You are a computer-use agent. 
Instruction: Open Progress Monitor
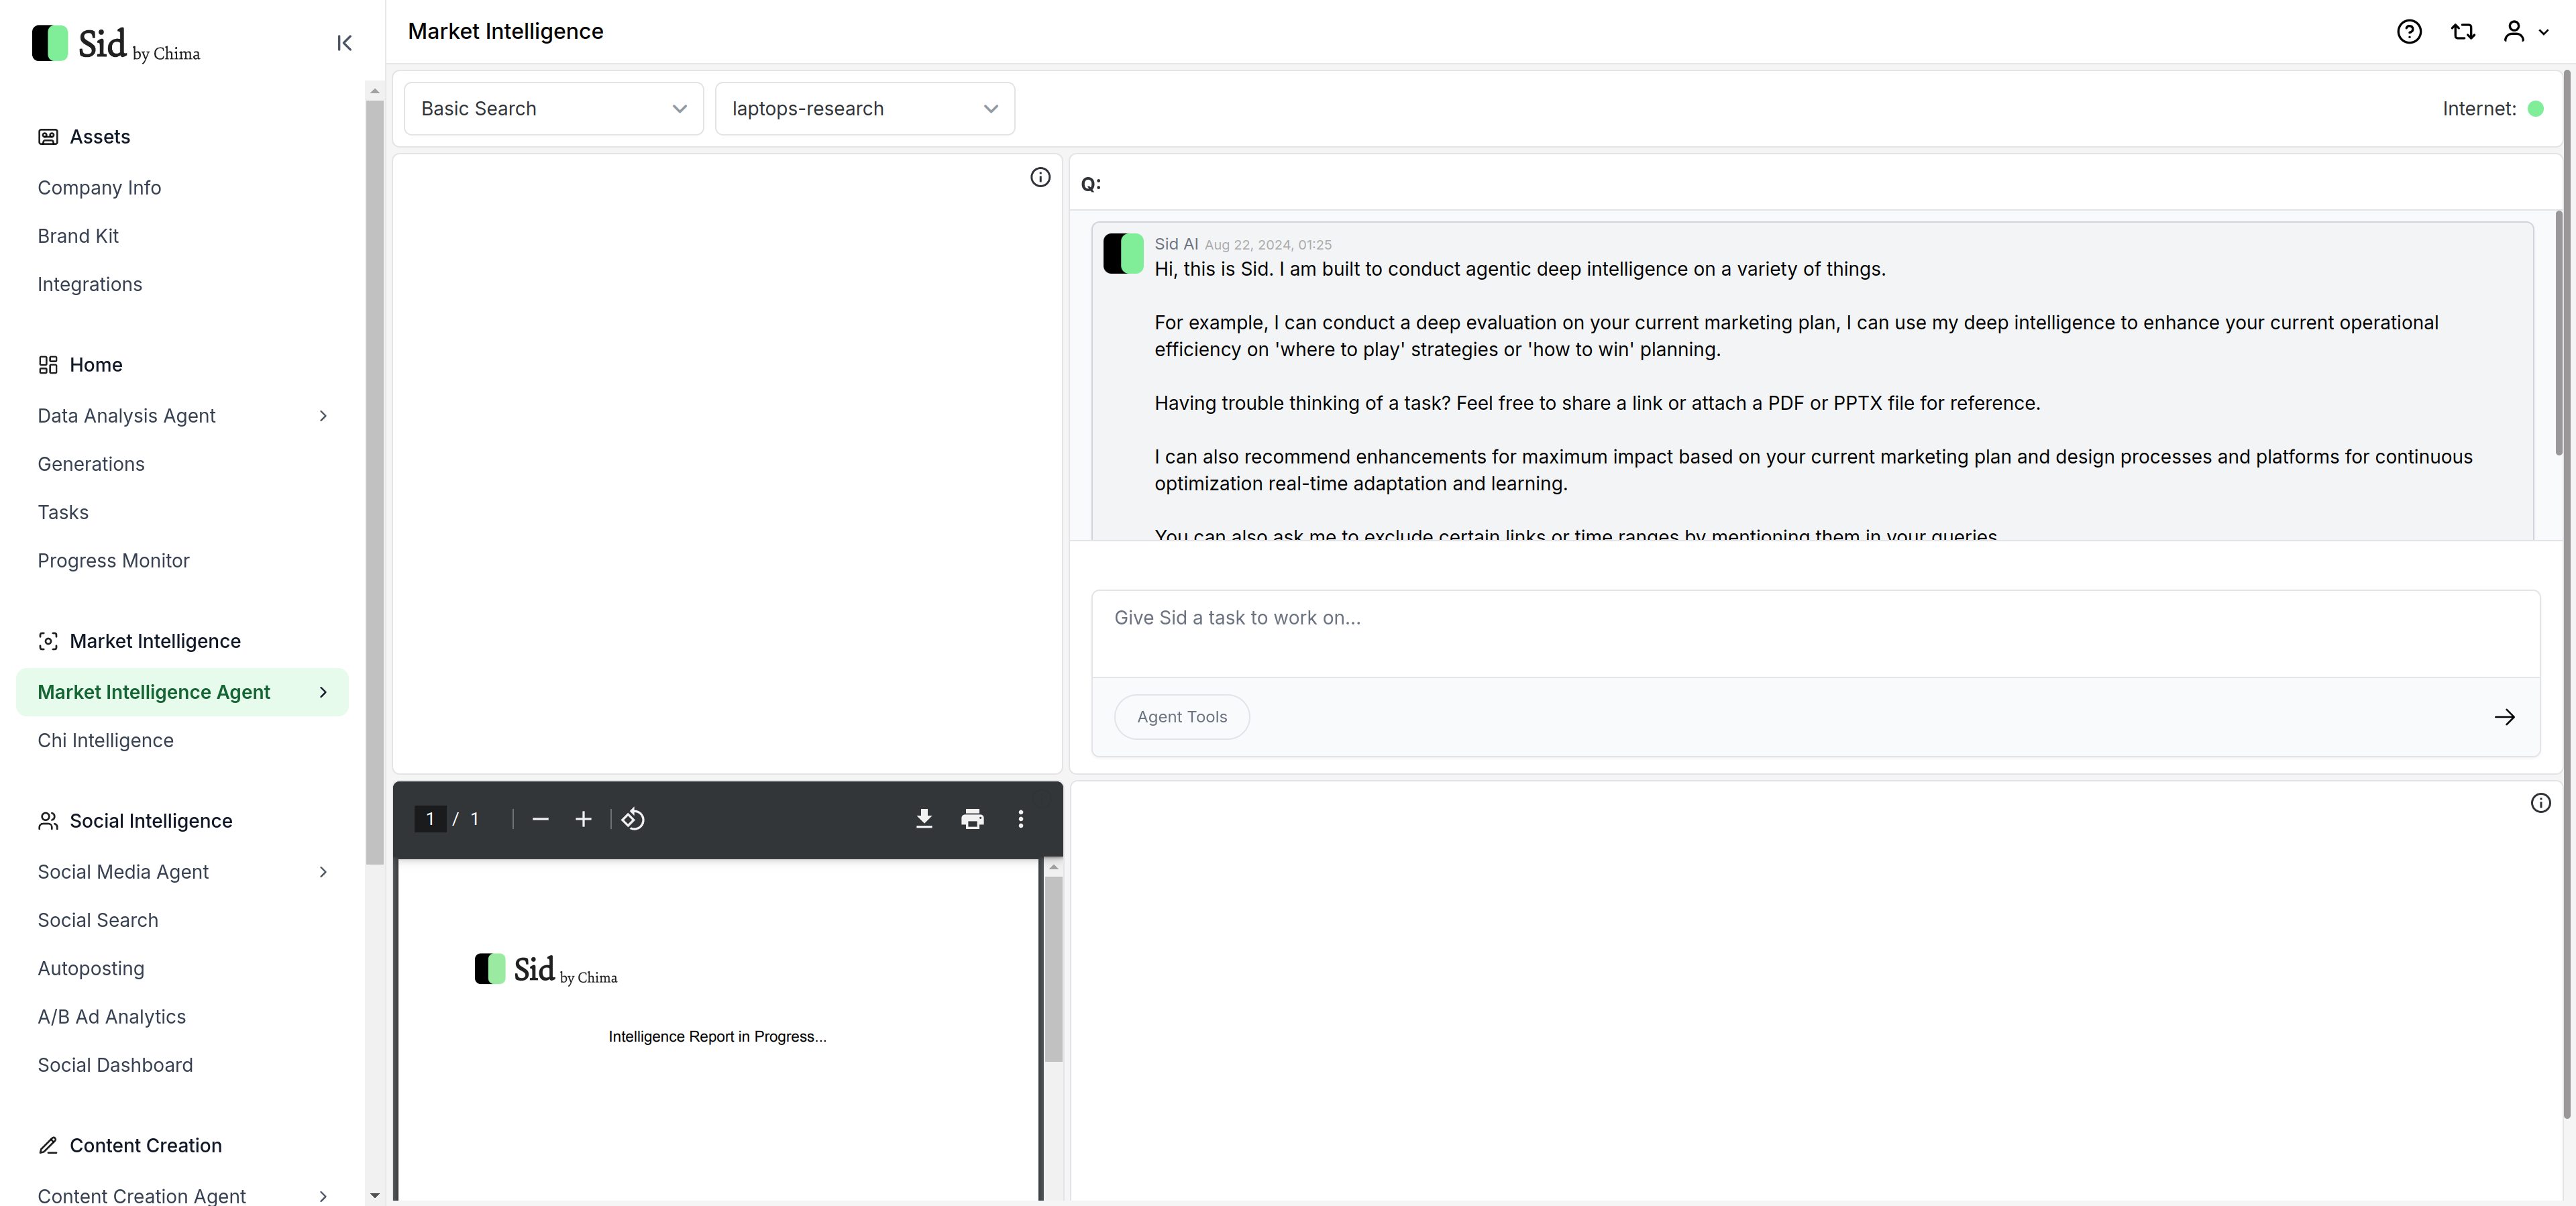[113, 561]
